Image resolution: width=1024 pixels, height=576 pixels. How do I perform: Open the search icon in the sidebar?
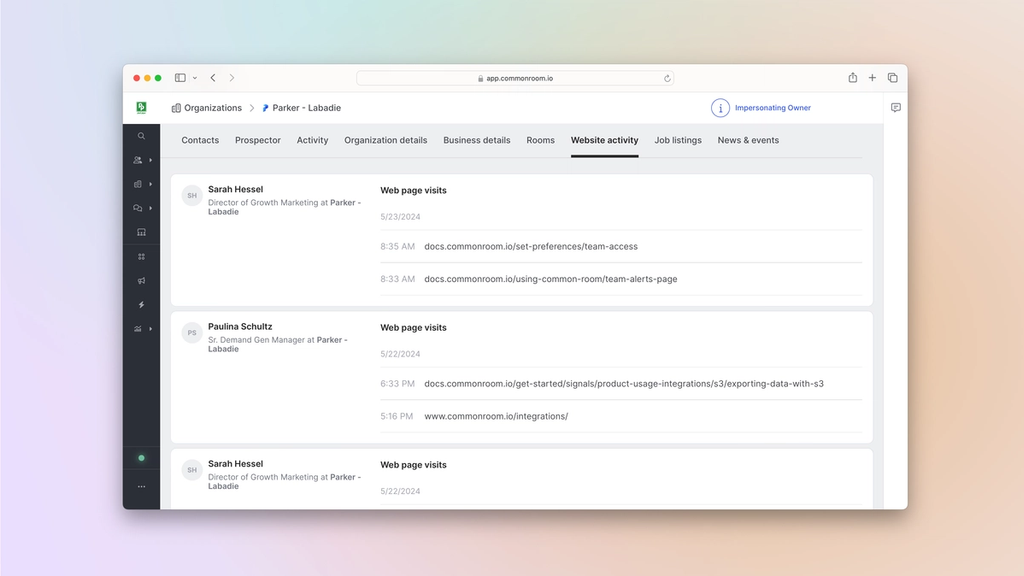pos(141,136)
